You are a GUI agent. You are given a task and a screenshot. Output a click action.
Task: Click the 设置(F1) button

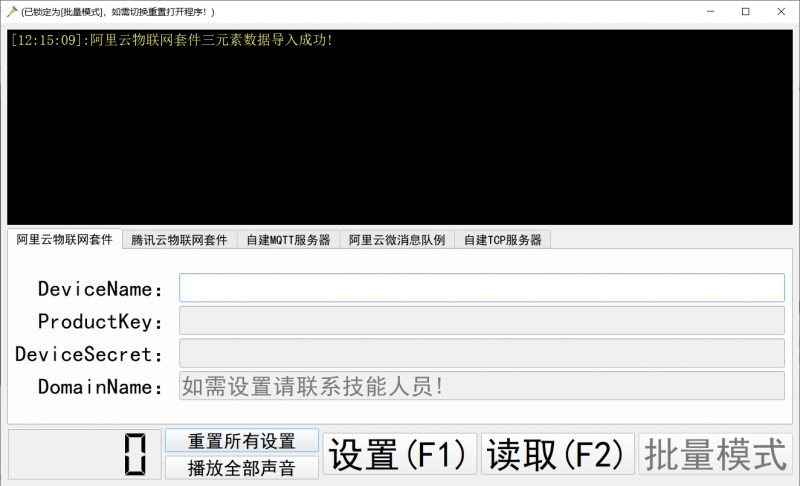tap(399, 454)
